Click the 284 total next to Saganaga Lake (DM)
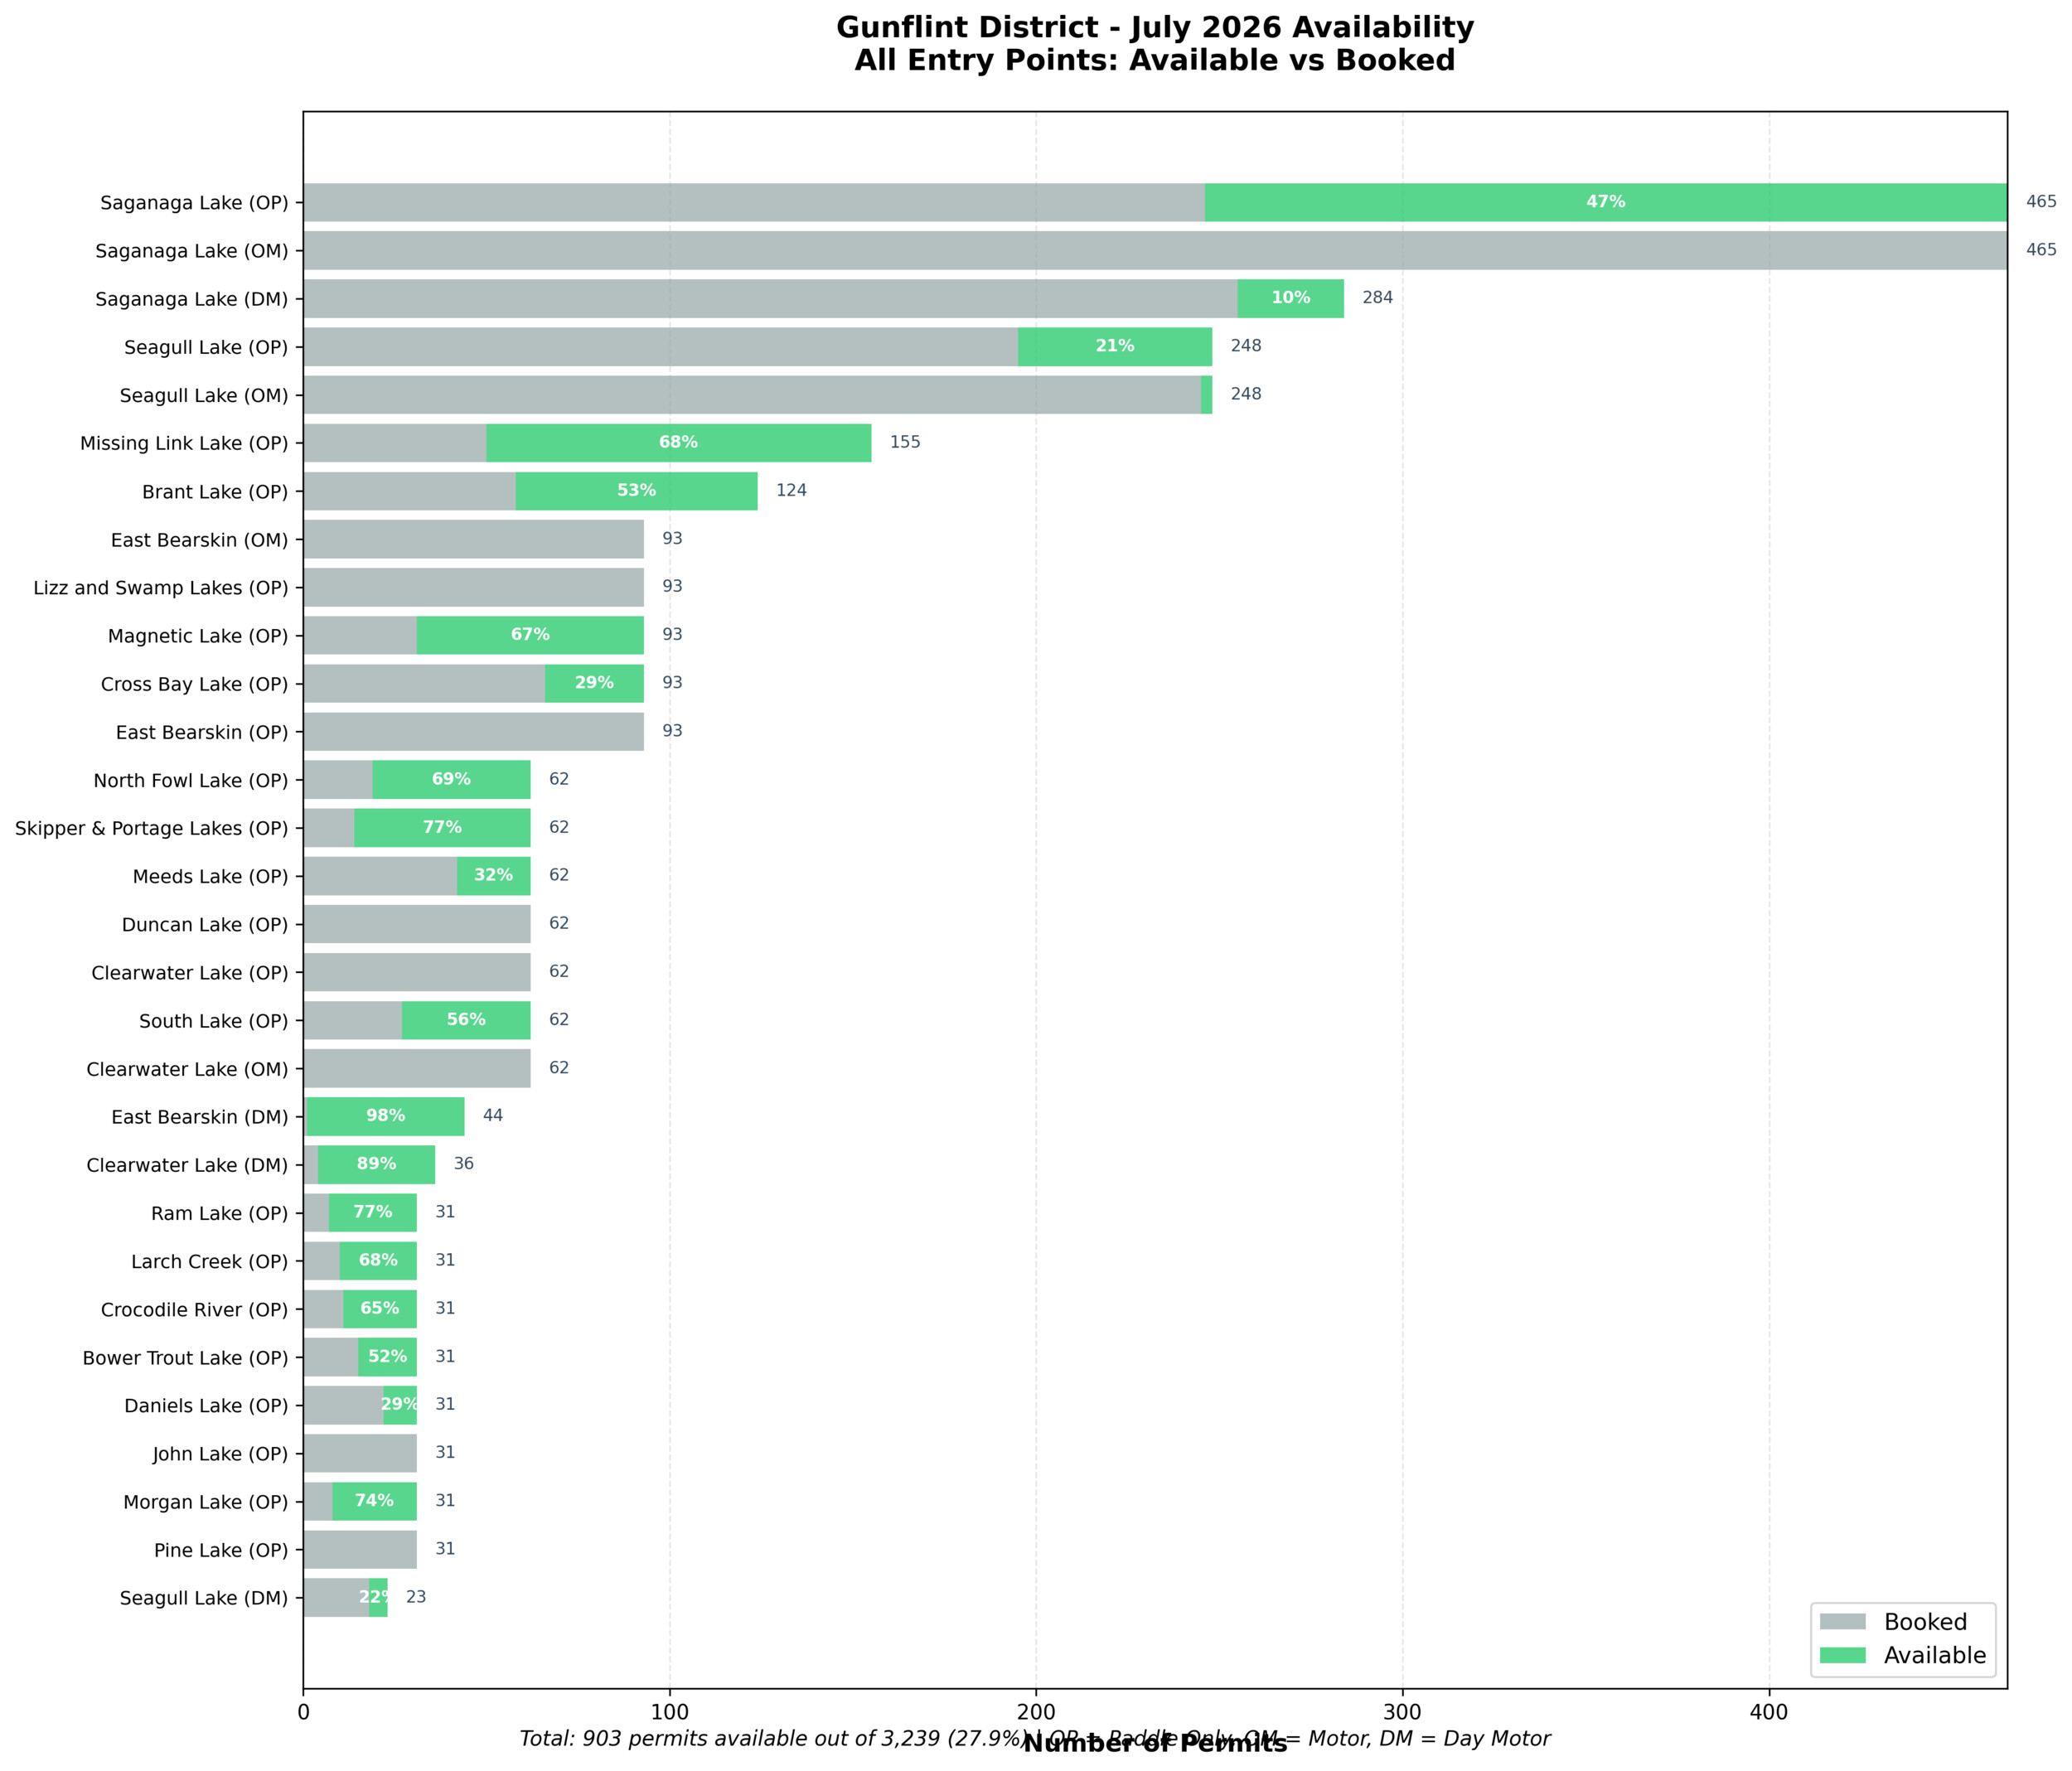 point(1377,298)
